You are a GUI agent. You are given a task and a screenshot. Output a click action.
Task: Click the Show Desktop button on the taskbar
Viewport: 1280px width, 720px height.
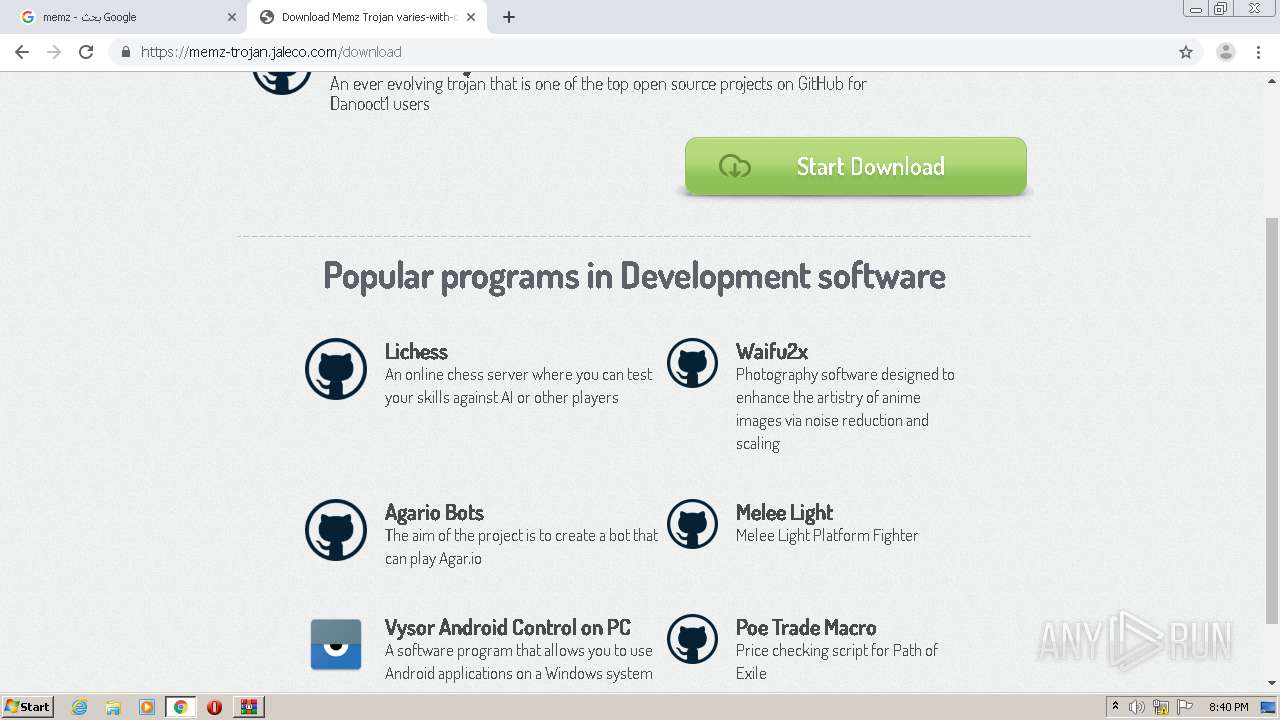point(1269,707)
